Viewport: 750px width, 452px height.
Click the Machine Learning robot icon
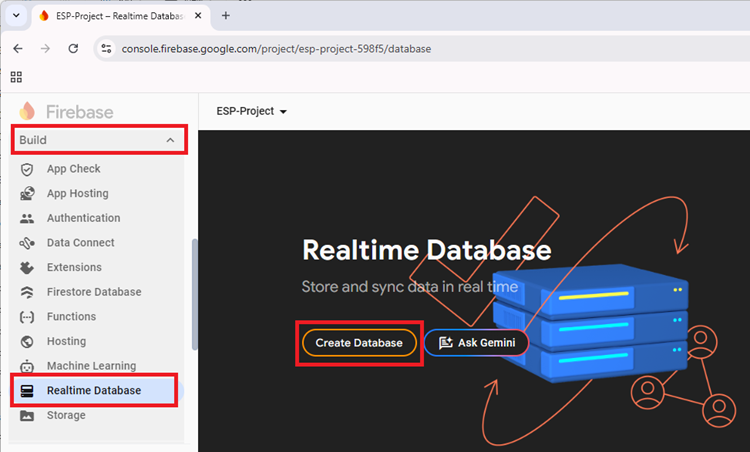point(27,366)
